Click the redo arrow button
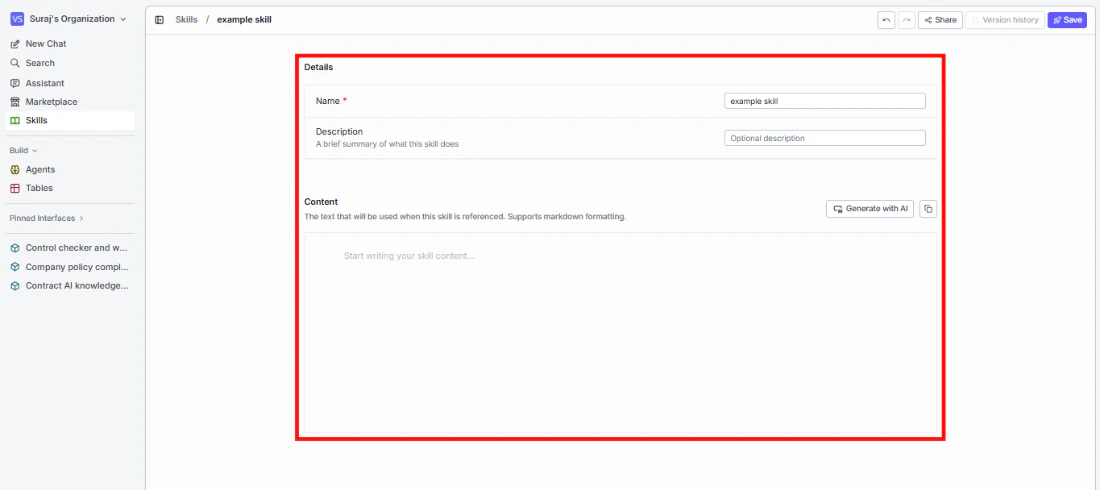Screen dimensions: 1100x490 click(x=906, y=20)
